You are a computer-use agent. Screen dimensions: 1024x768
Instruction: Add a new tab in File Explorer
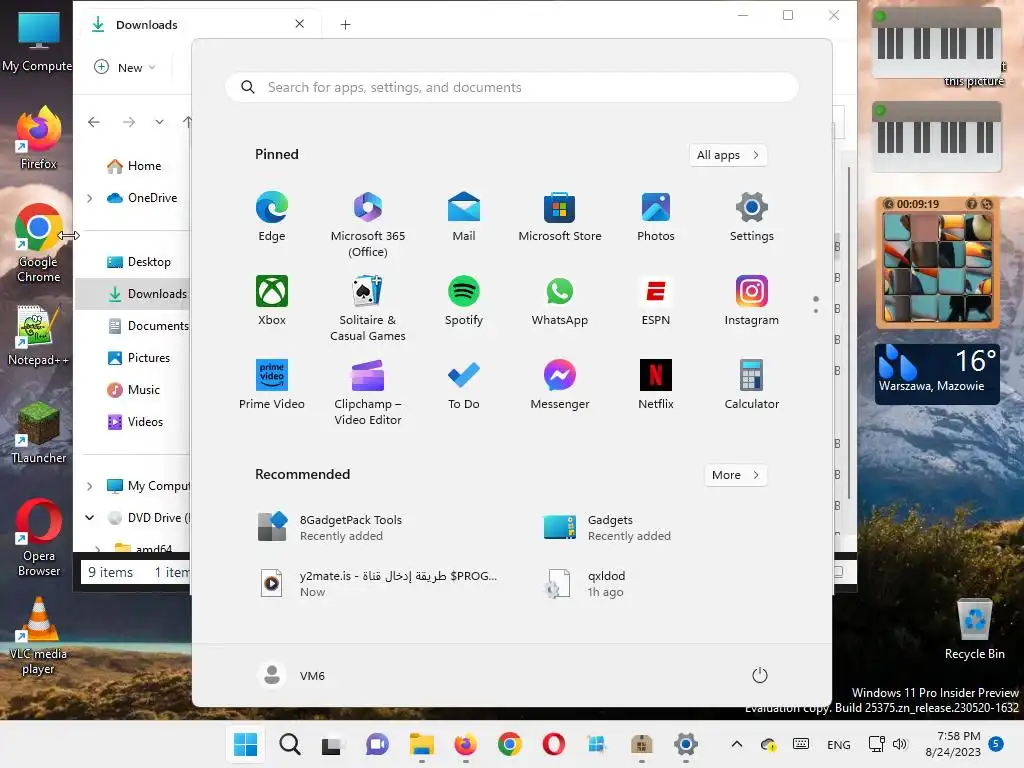click(x=345, y=25)
